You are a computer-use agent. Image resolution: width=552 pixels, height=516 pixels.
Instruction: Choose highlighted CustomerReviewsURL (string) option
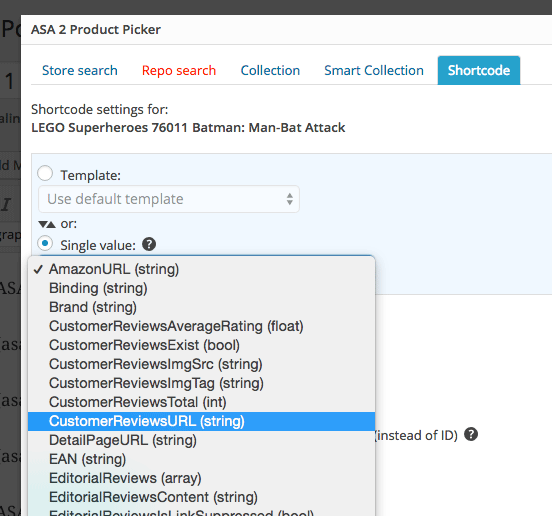[201, 421]
